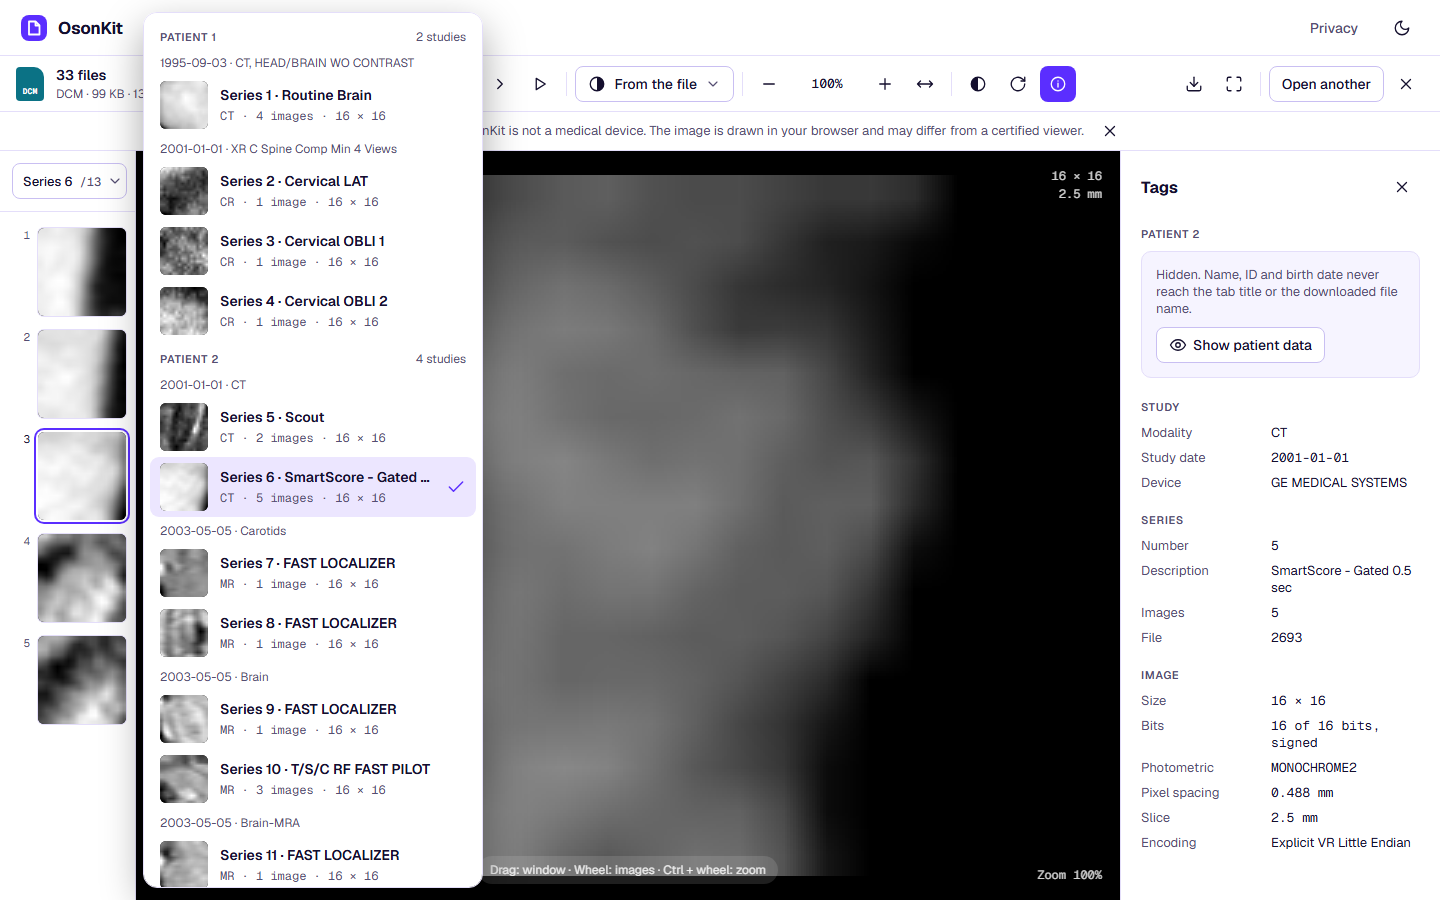Select image thumbnail 1
Screen dimensions: 1440x900
click(82, 272)
